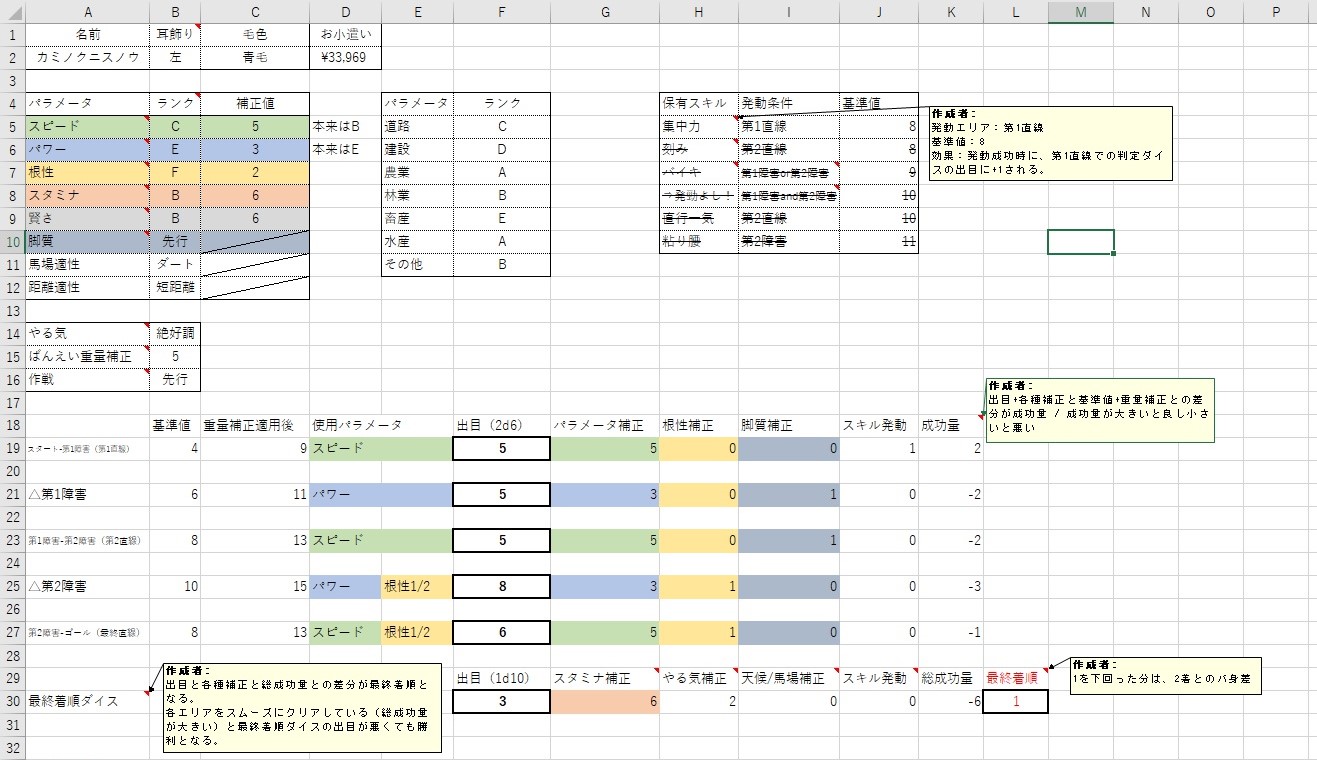Image resolution: width=1317 pixels, height=760 pixels.
Task: Click the 天候/馬場補正 header cell
Action: pyautogui.click(x=789, y=679)
